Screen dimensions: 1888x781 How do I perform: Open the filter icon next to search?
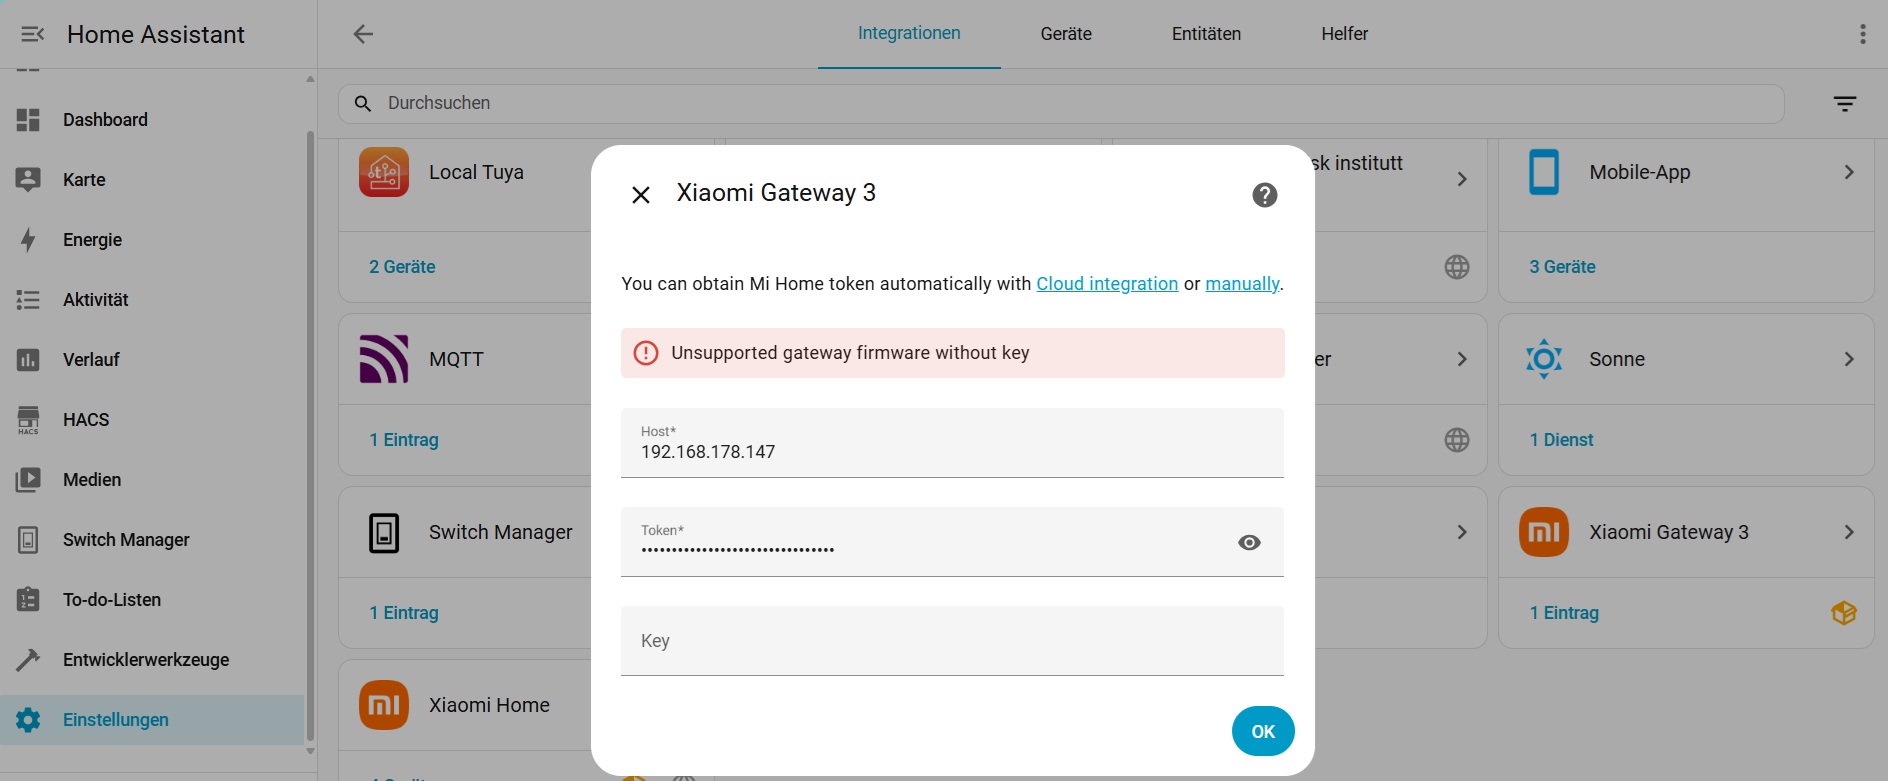1844,104
